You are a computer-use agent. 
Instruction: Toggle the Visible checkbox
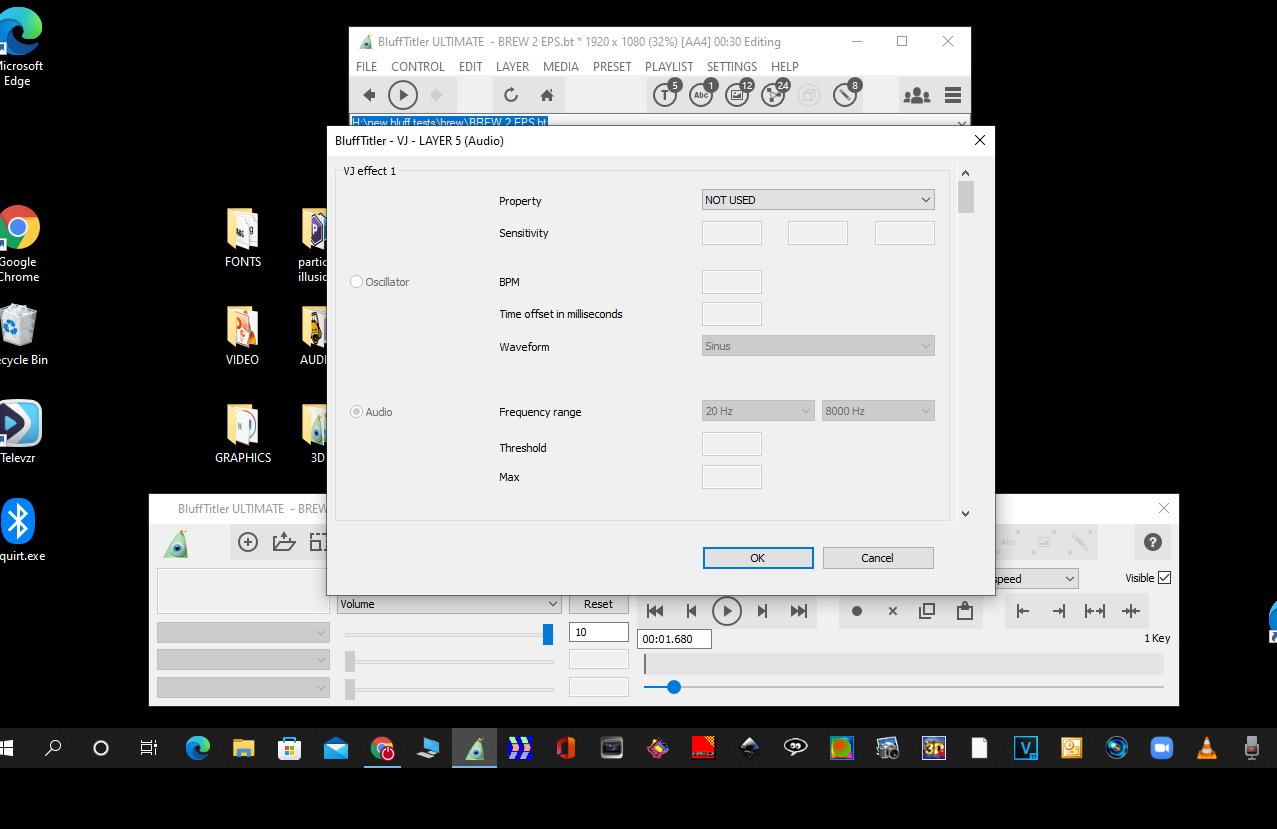[1164, 578]
